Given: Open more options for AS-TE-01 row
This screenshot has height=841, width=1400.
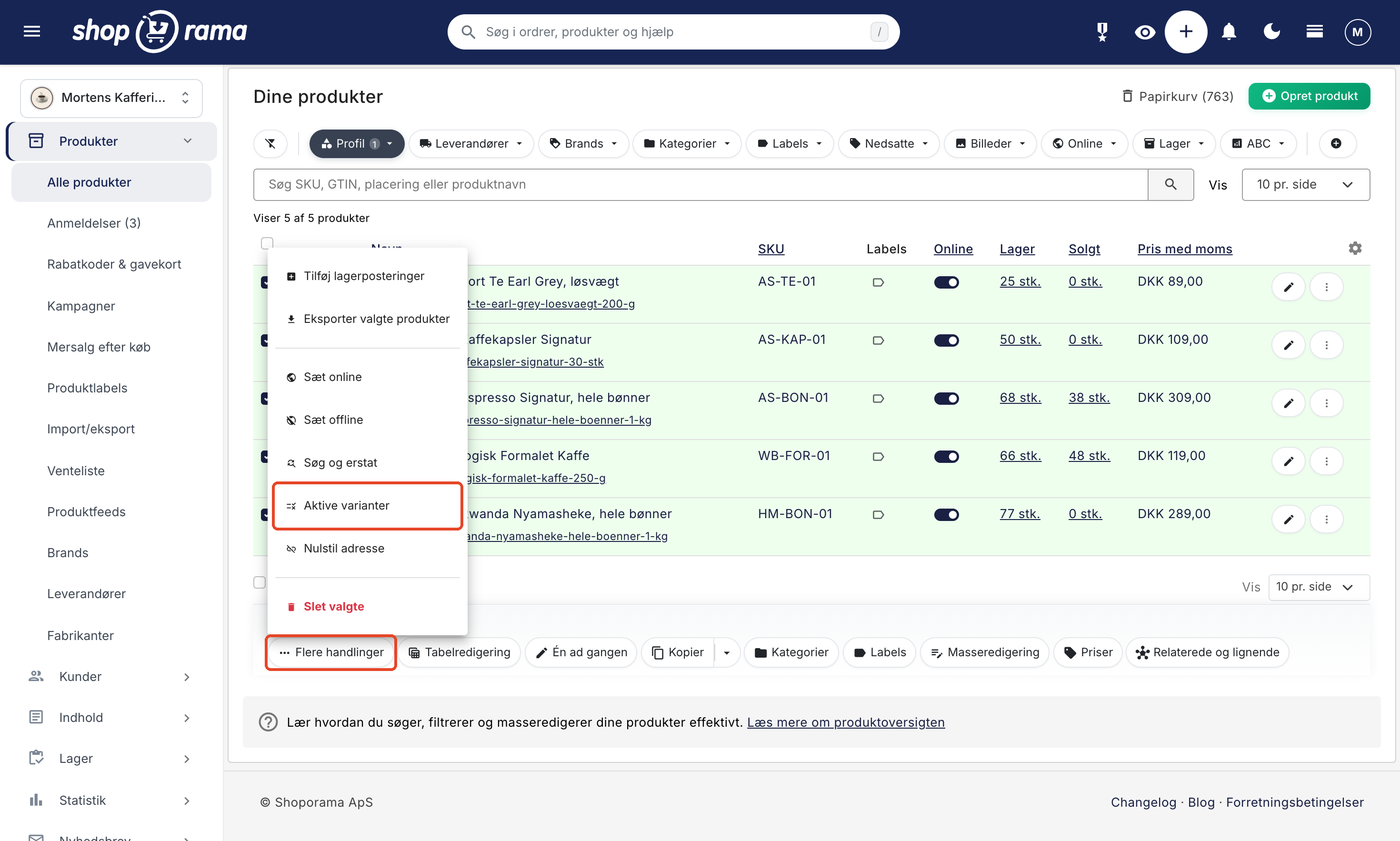Looking at the screenshot, I should (x=1327, y=287).
